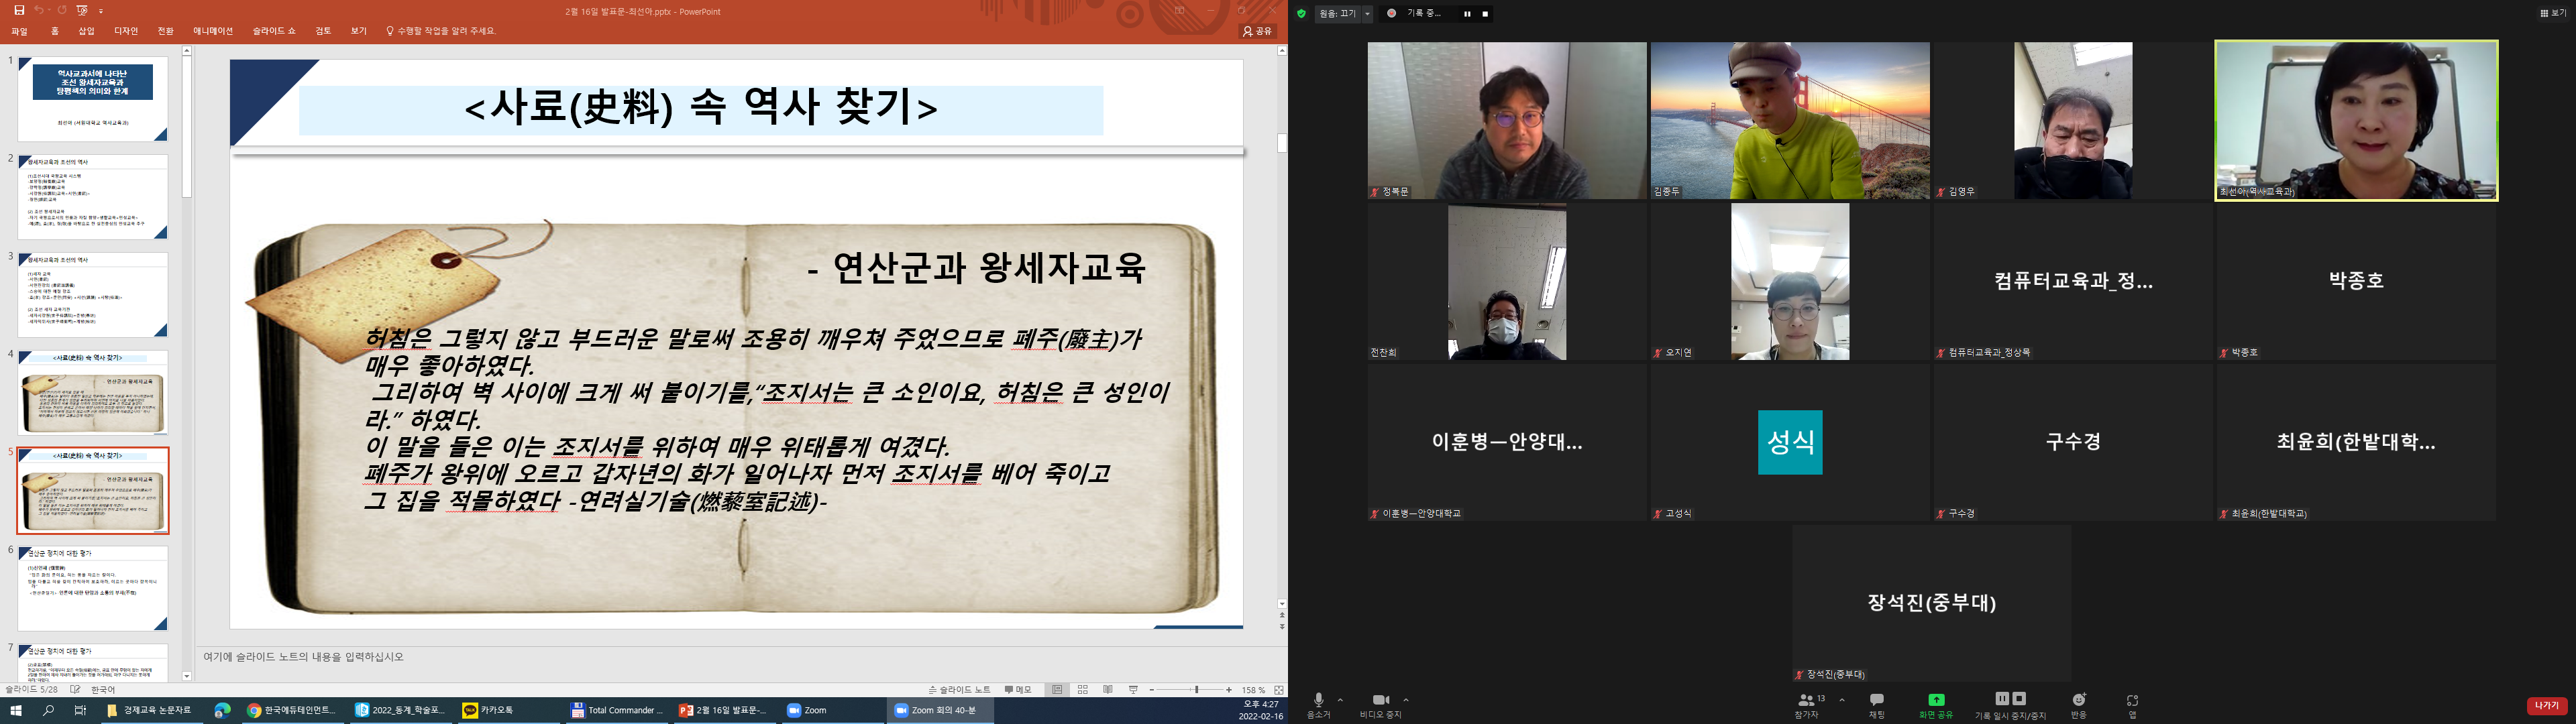Click the red 나가기 leave button

2547,706
